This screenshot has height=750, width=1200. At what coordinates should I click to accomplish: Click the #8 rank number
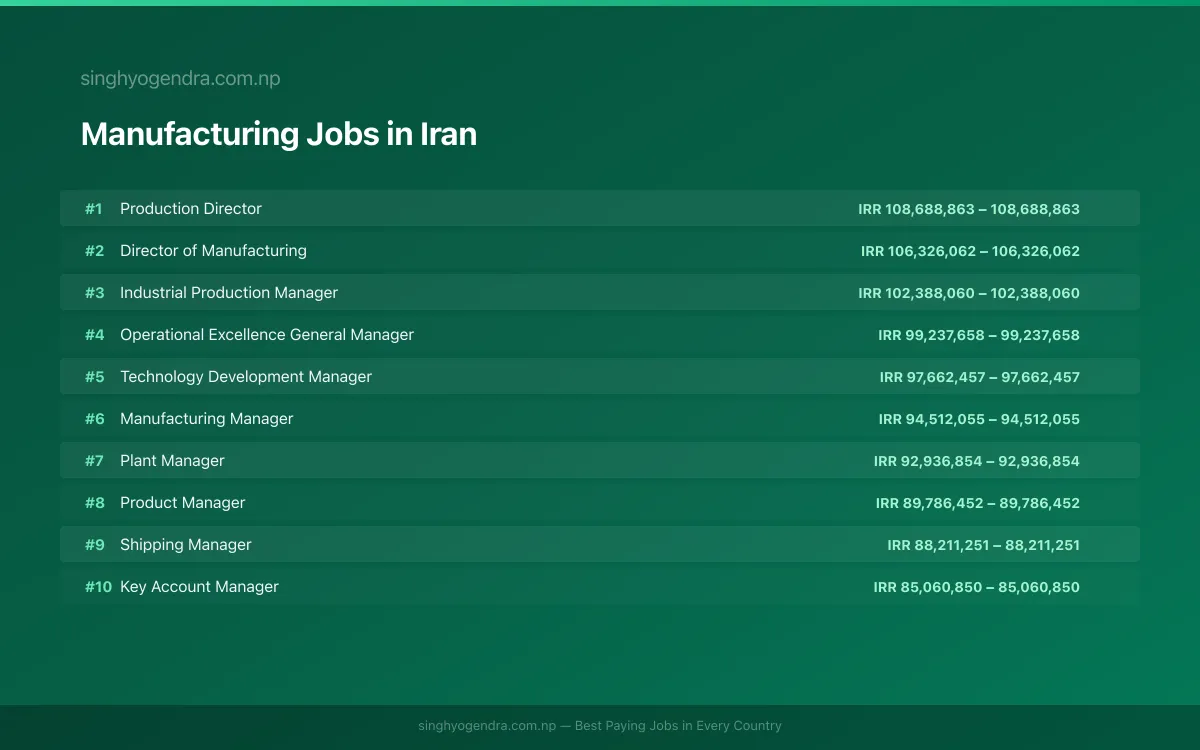coord(94,503)
